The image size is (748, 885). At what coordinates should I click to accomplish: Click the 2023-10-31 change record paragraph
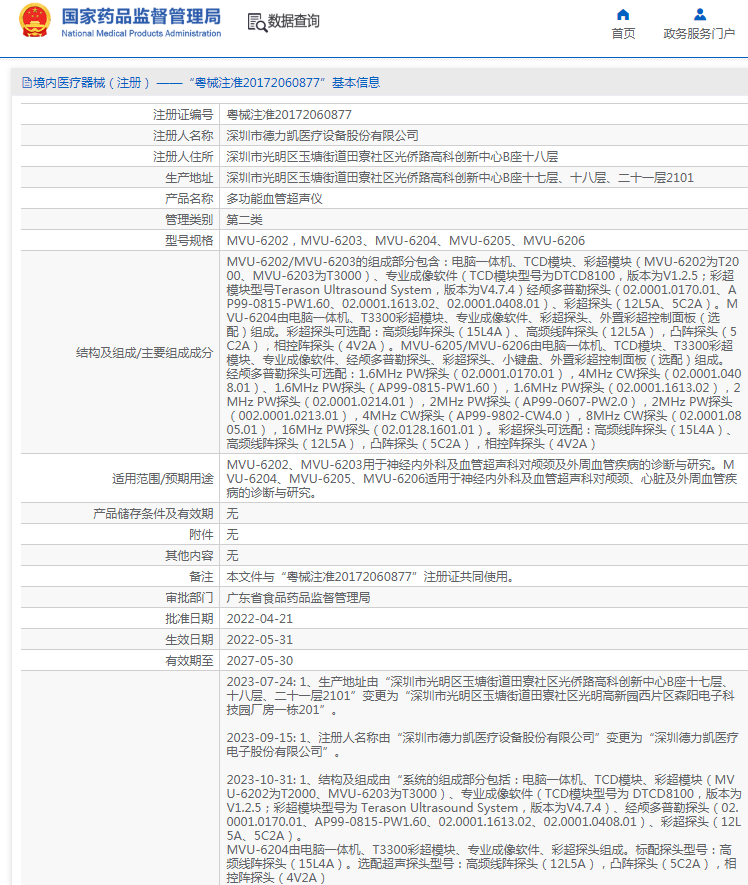tap(484, 829)
